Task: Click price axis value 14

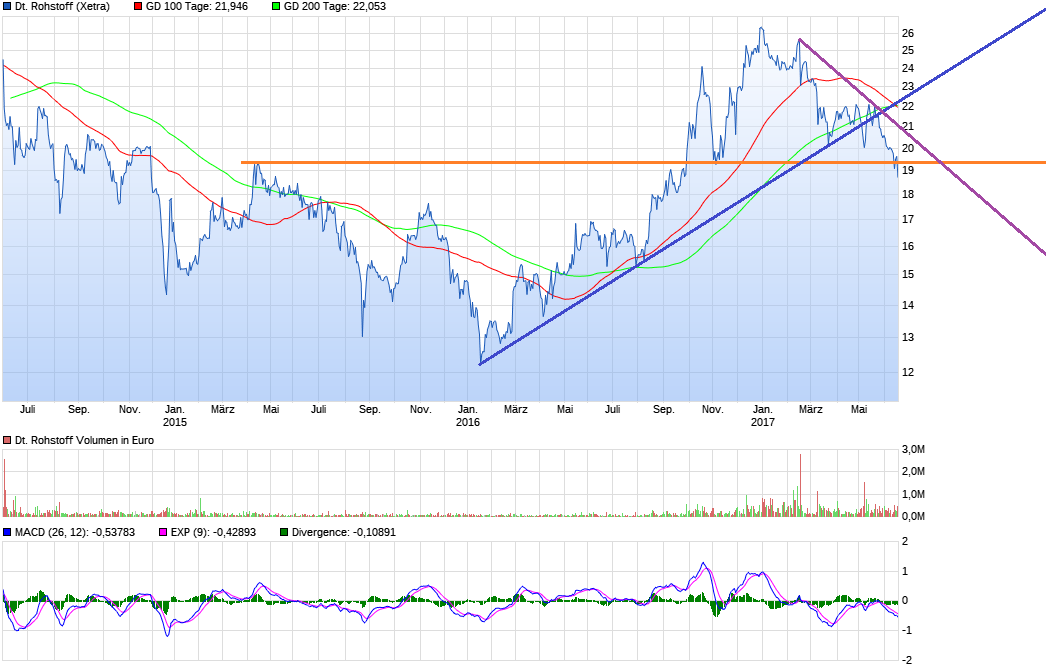Action: [908, 305]
